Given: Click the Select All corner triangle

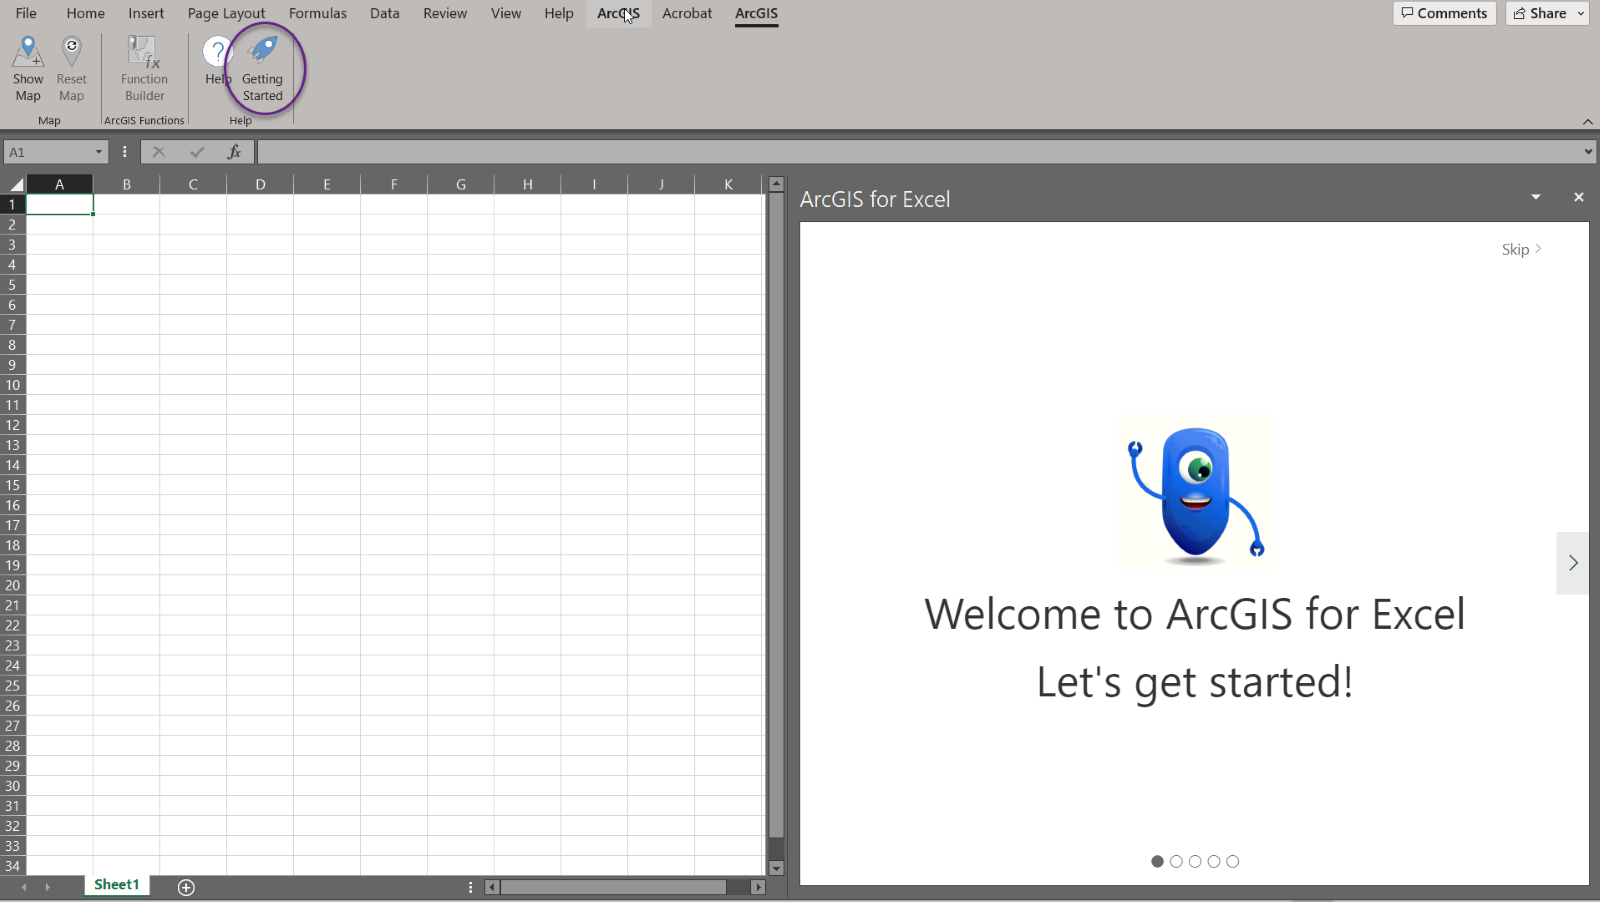Looking at the screenshot, I should (x=15, y=184).
